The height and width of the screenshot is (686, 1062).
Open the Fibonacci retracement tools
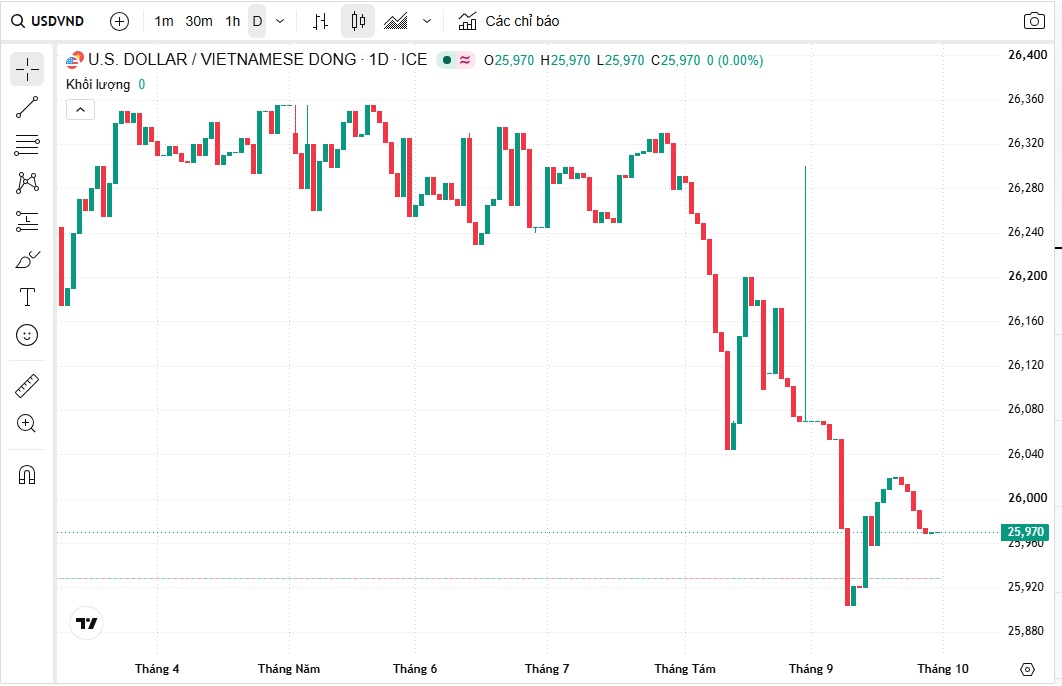27,144
